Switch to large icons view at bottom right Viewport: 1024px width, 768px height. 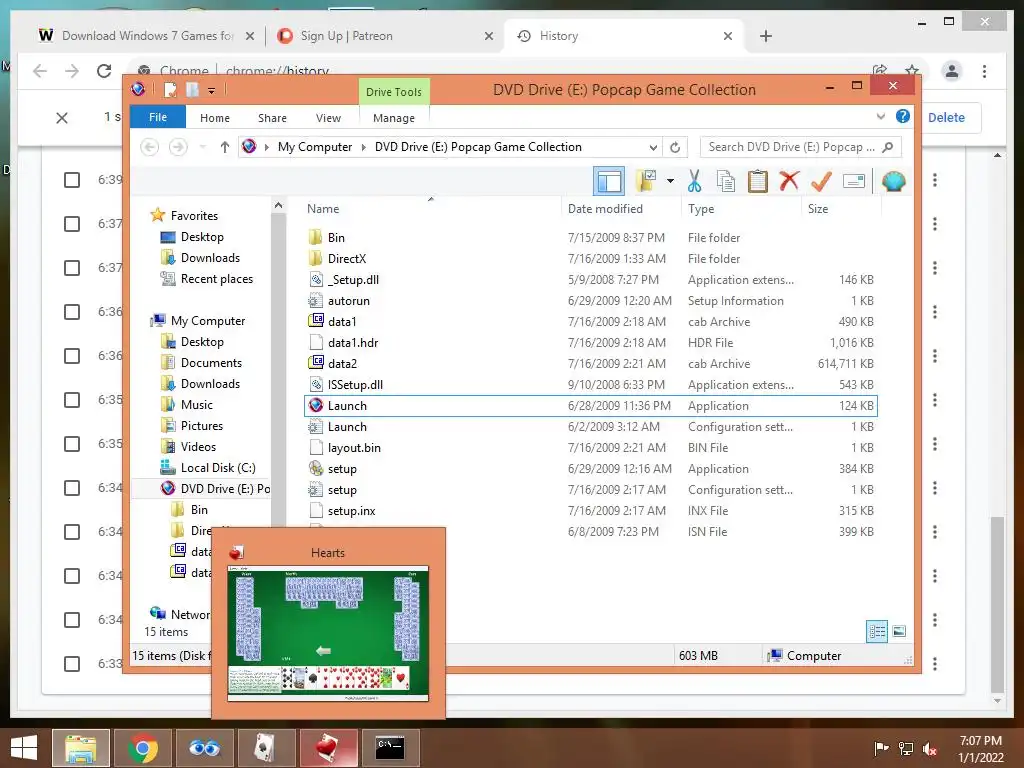[899, 631]
